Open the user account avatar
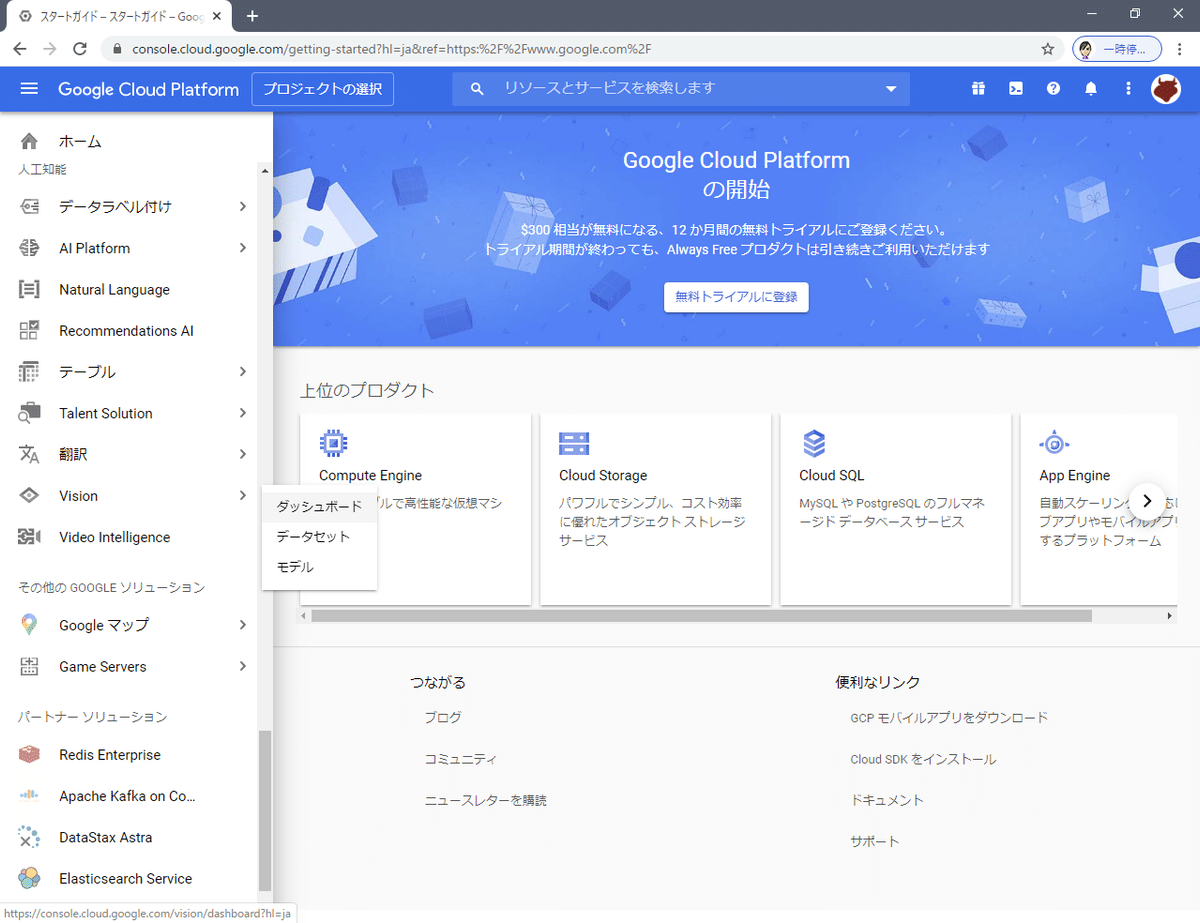This screenshot has width=1200, height=923. (x=1166, y=89)
